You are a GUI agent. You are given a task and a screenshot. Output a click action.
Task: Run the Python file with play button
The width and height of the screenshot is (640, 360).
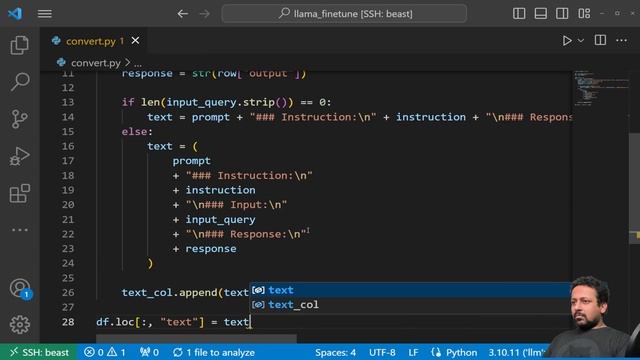(x=567, y=40)
